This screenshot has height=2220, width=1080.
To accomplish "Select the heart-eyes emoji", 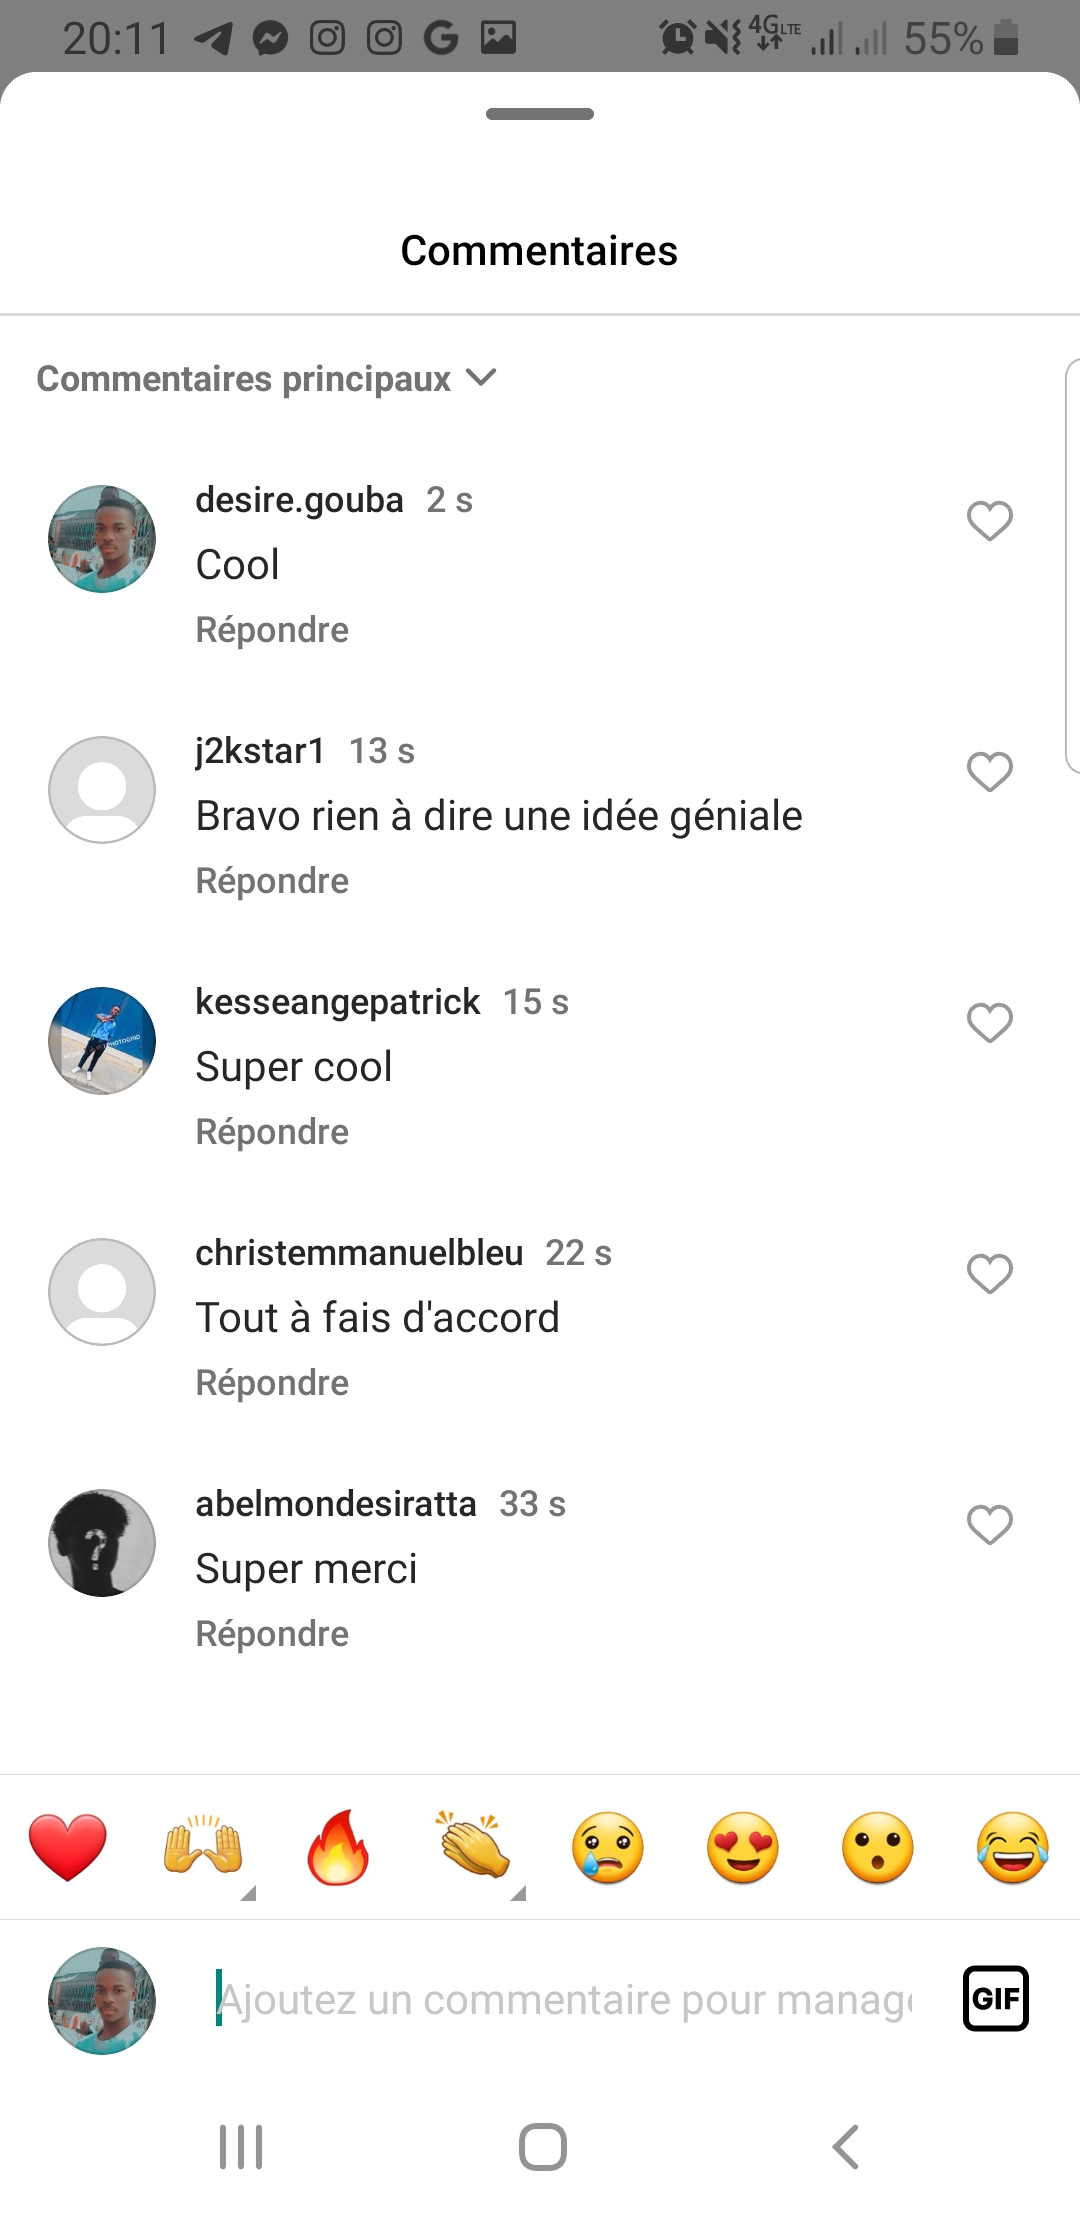I will (x=743, y=1847).
